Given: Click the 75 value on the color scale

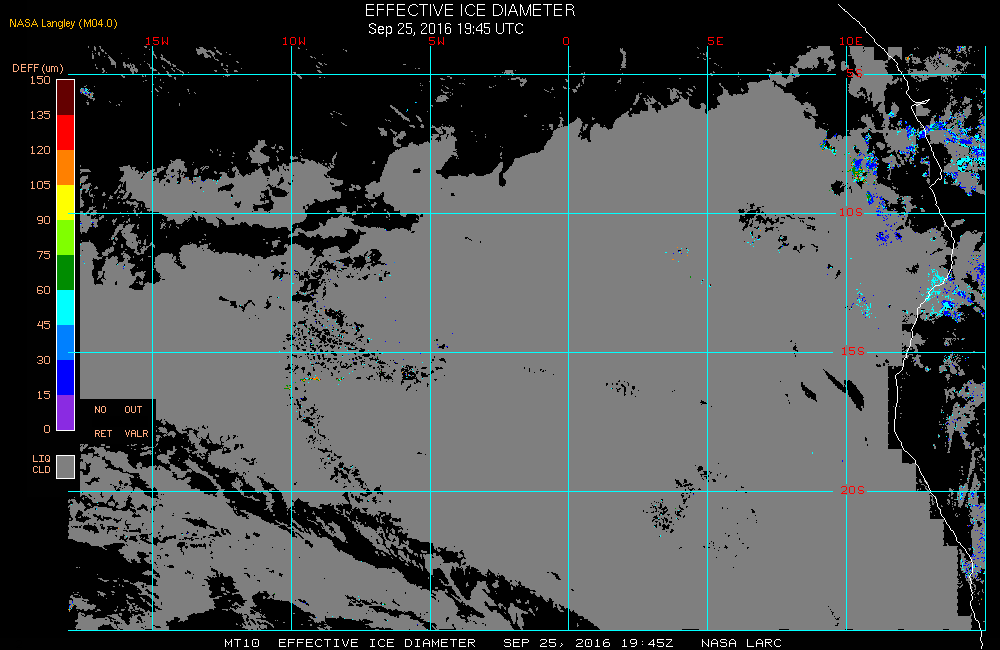Looking at the screenshot, I should pyautogui.click(x=43, y=256).
